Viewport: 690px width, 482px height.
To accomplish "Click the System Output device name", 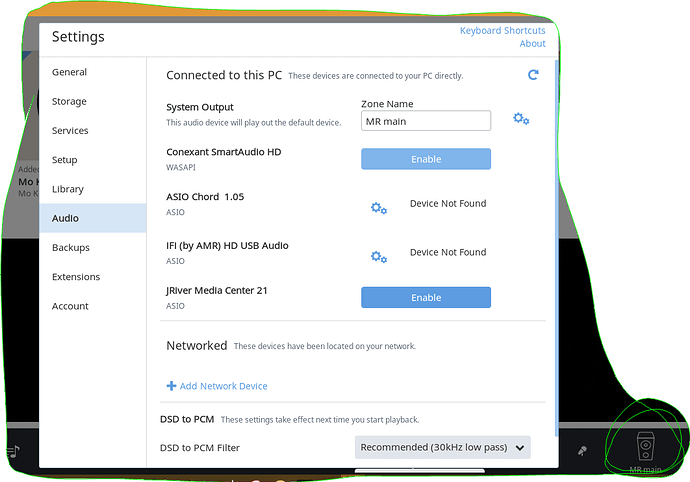I will tap(200, 107).
